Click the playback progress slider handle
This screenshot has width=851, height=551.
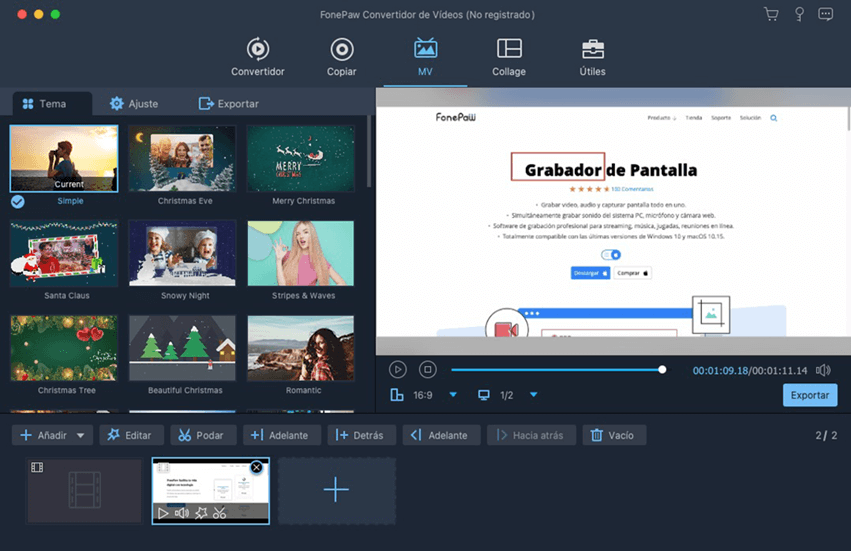[x=662, y=370]
